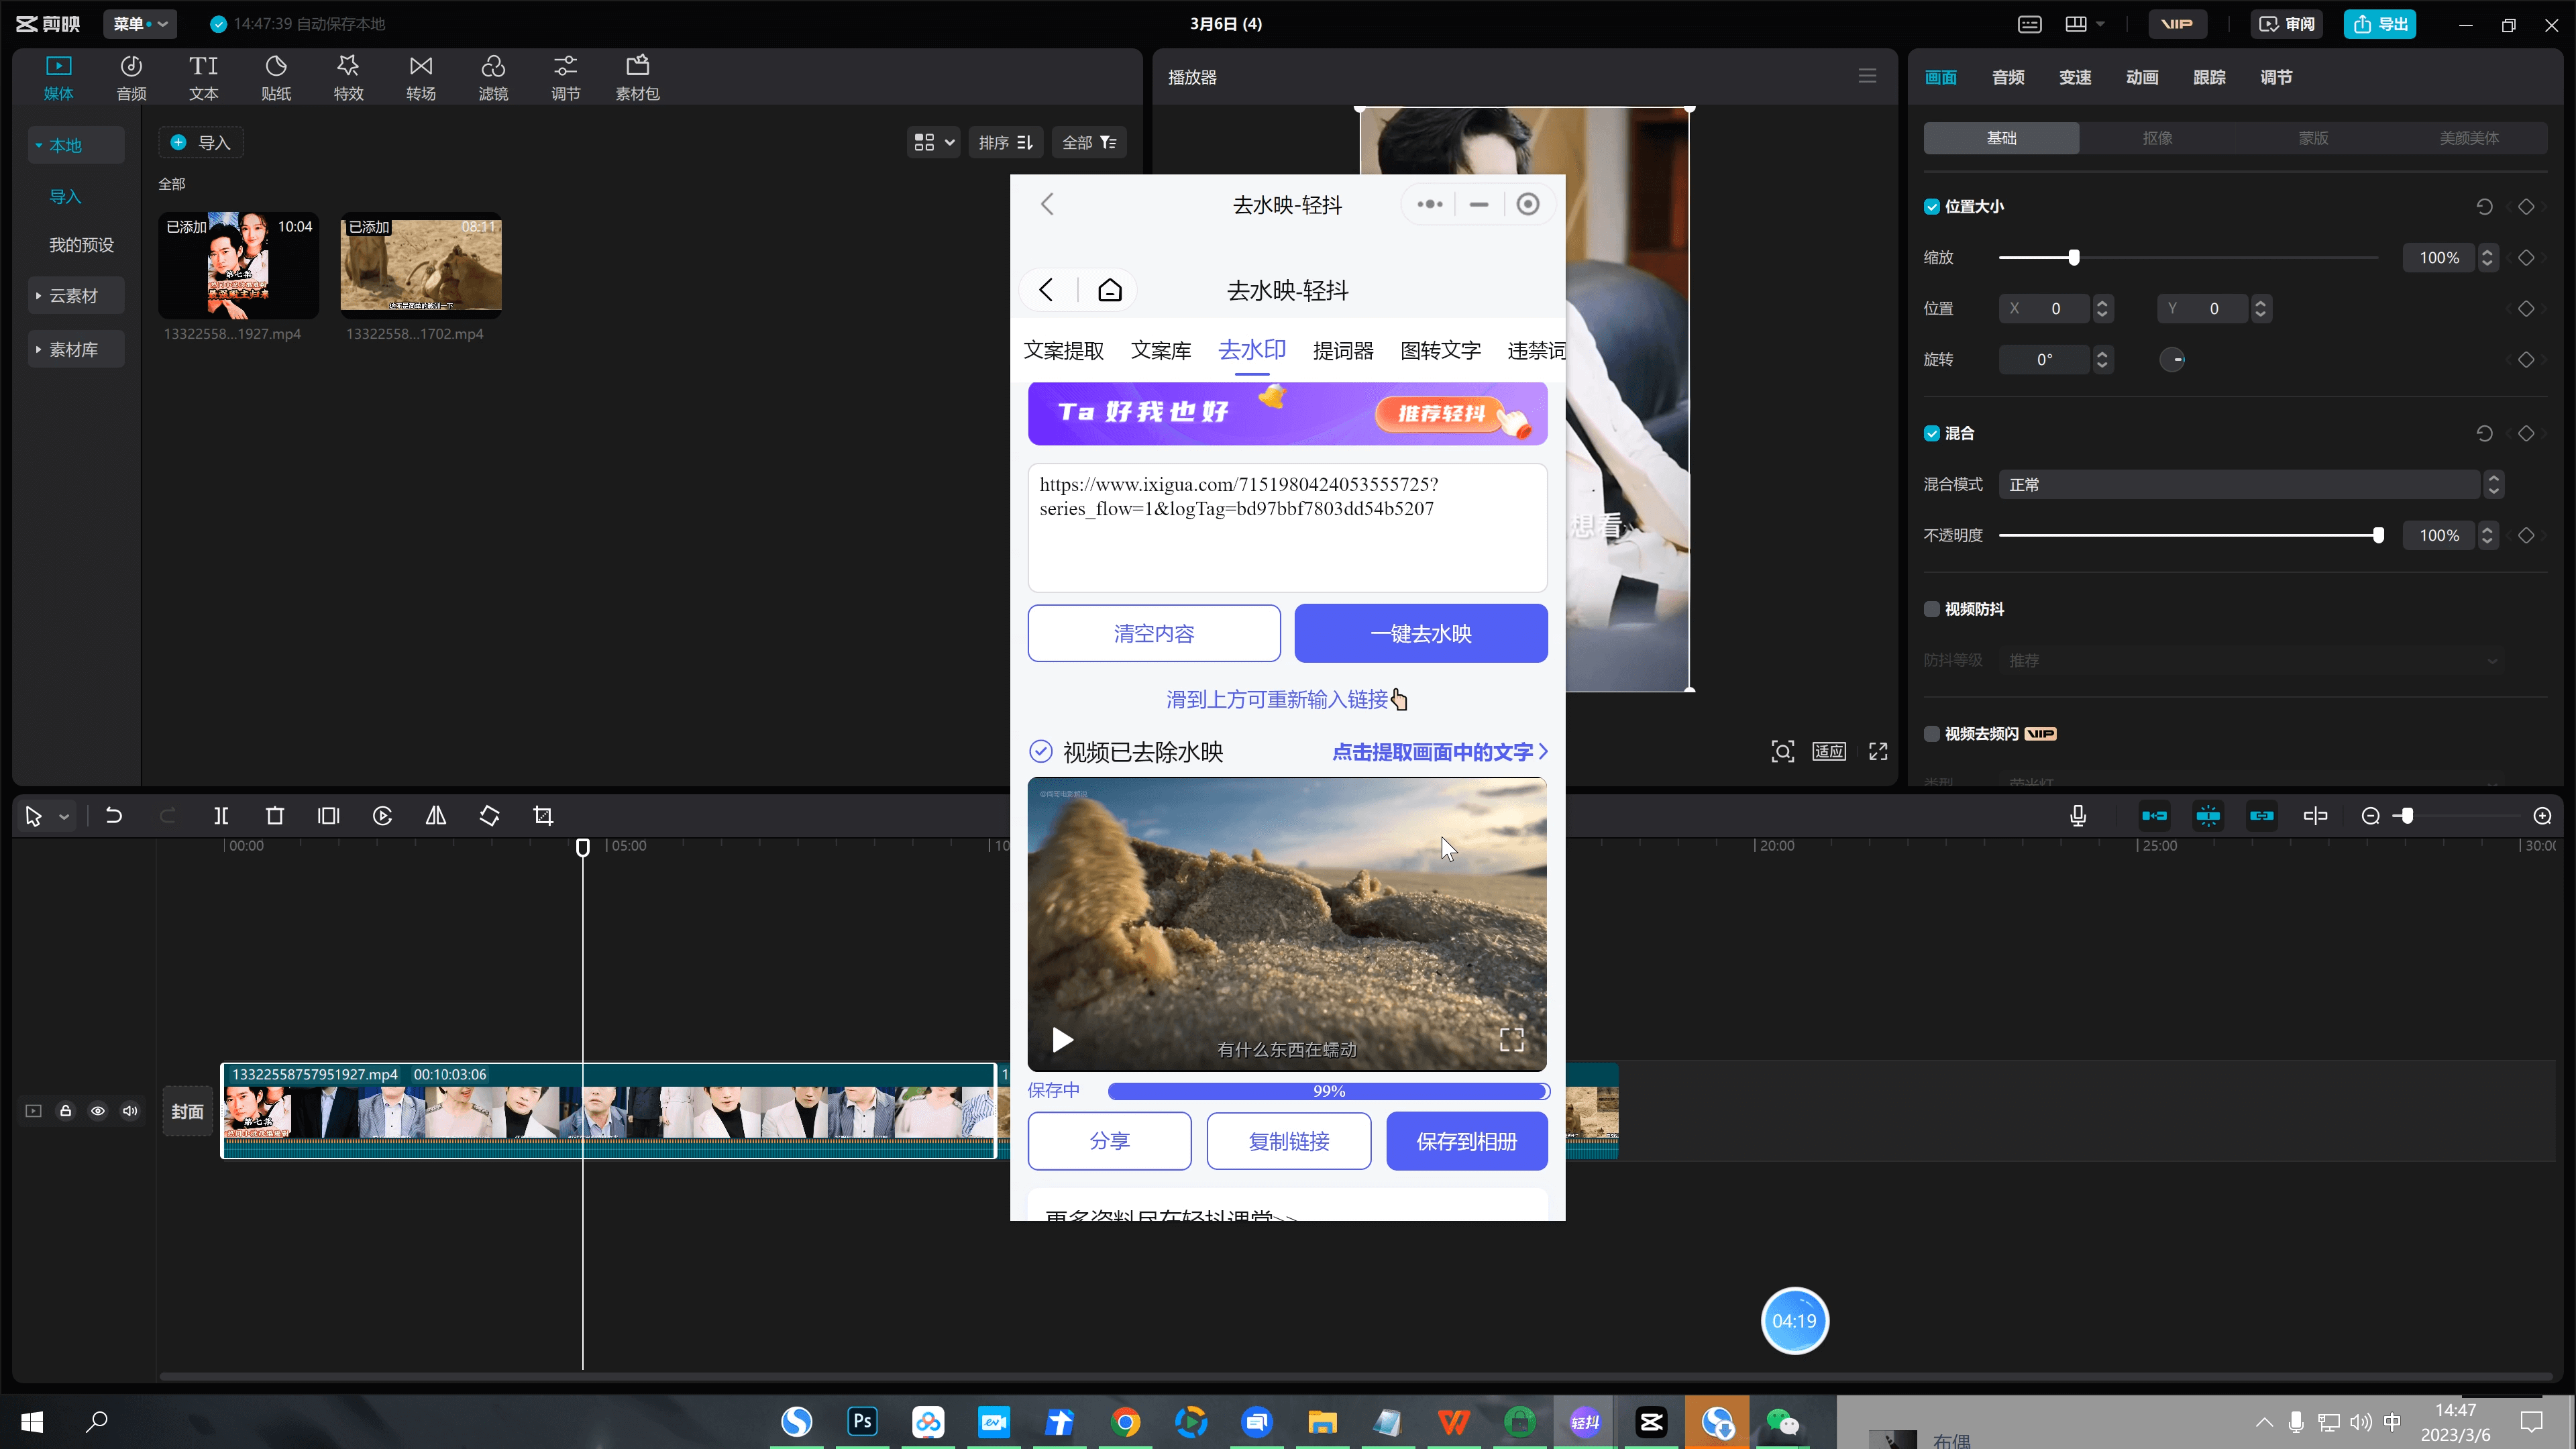This screenshot has height=1449, width=2576.
Task: Select the crop tool icon
Action: pos(543,816)
